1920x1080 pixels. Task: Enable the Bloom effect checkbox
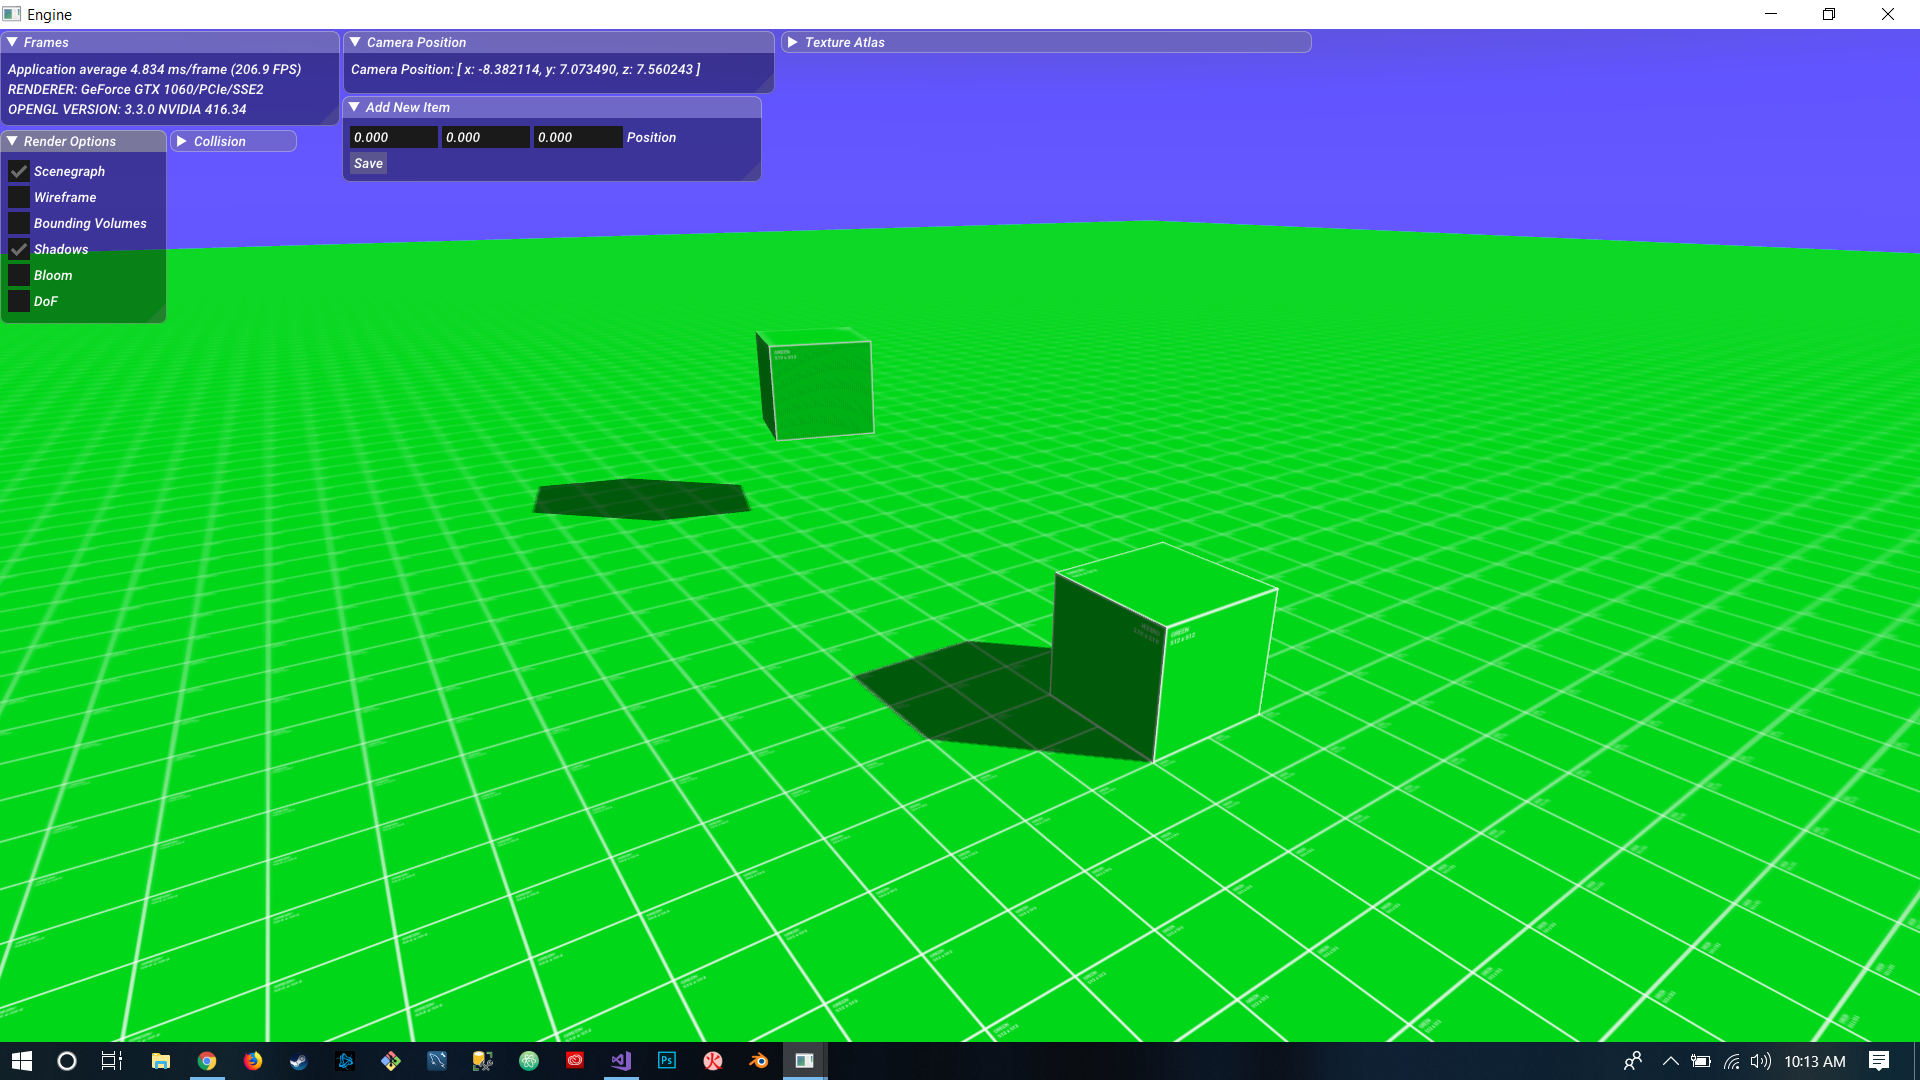pos(19,275)
